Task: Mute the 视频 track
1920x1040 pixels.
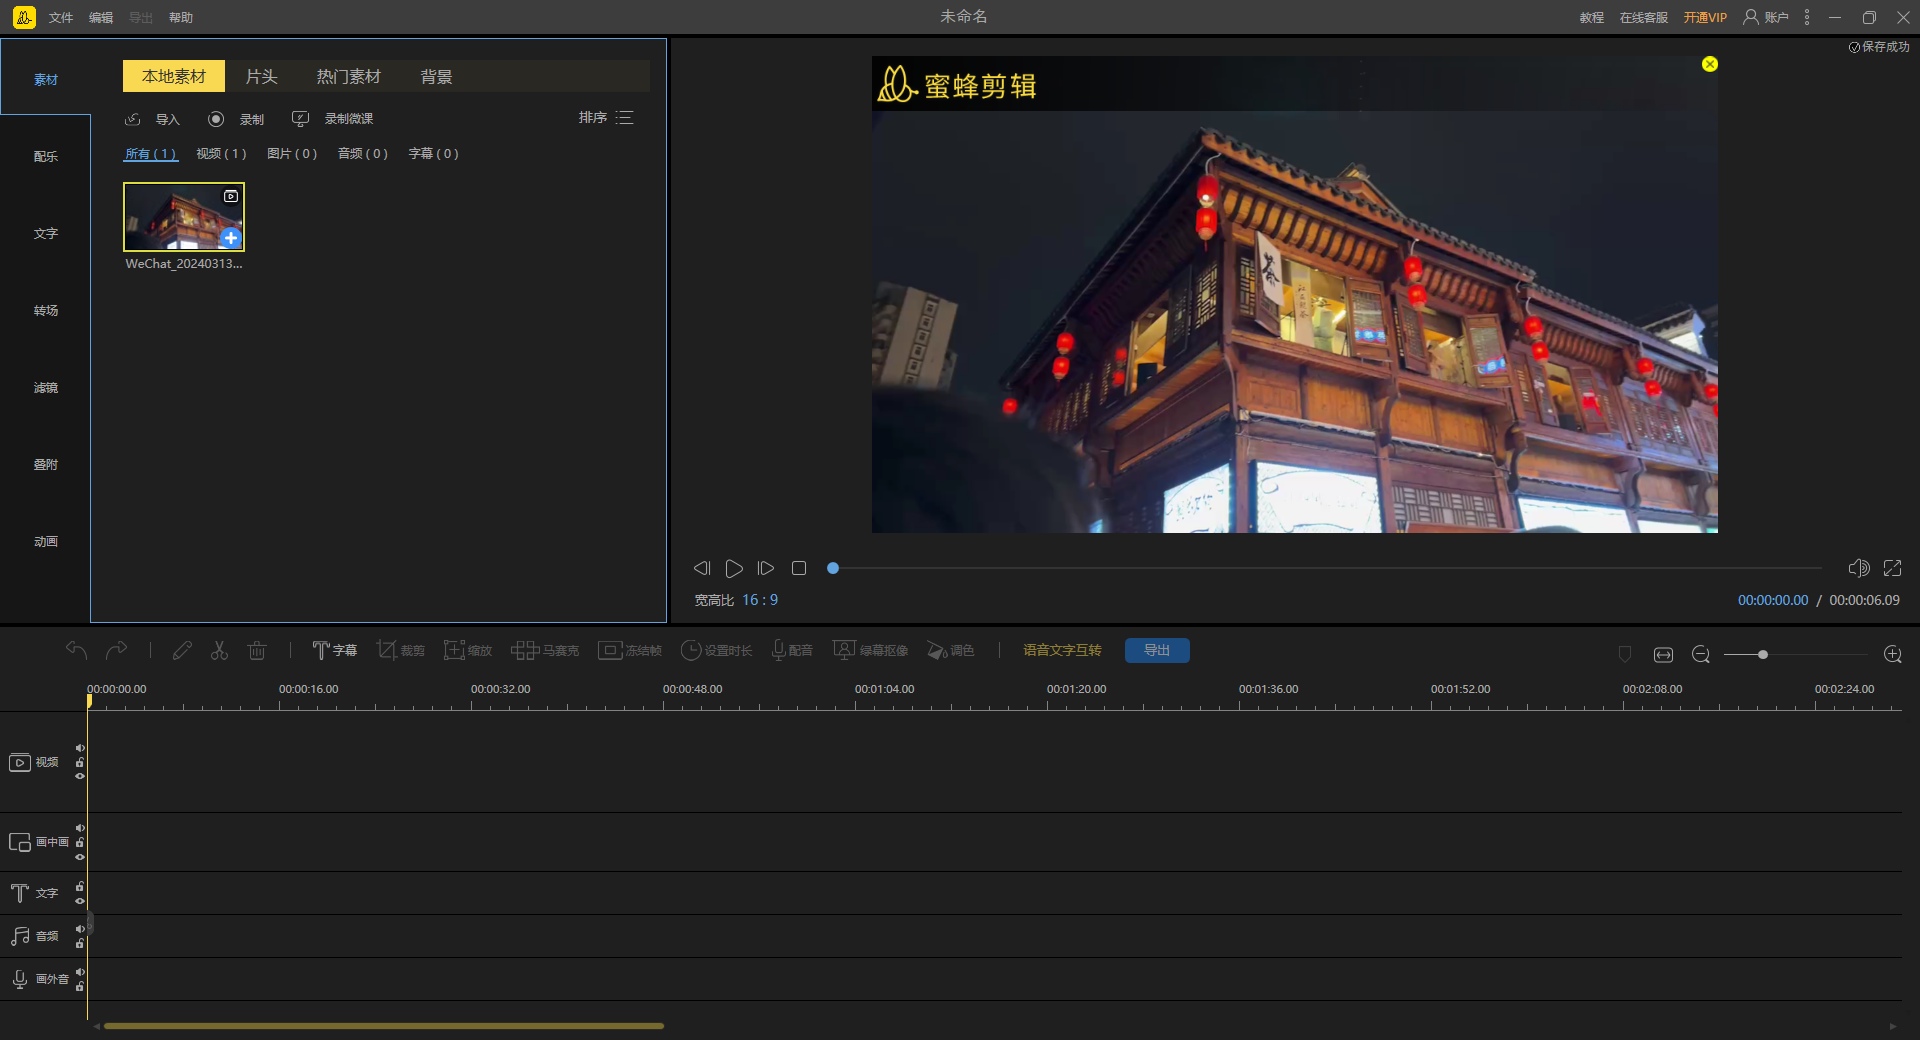Action: [80, 748]
